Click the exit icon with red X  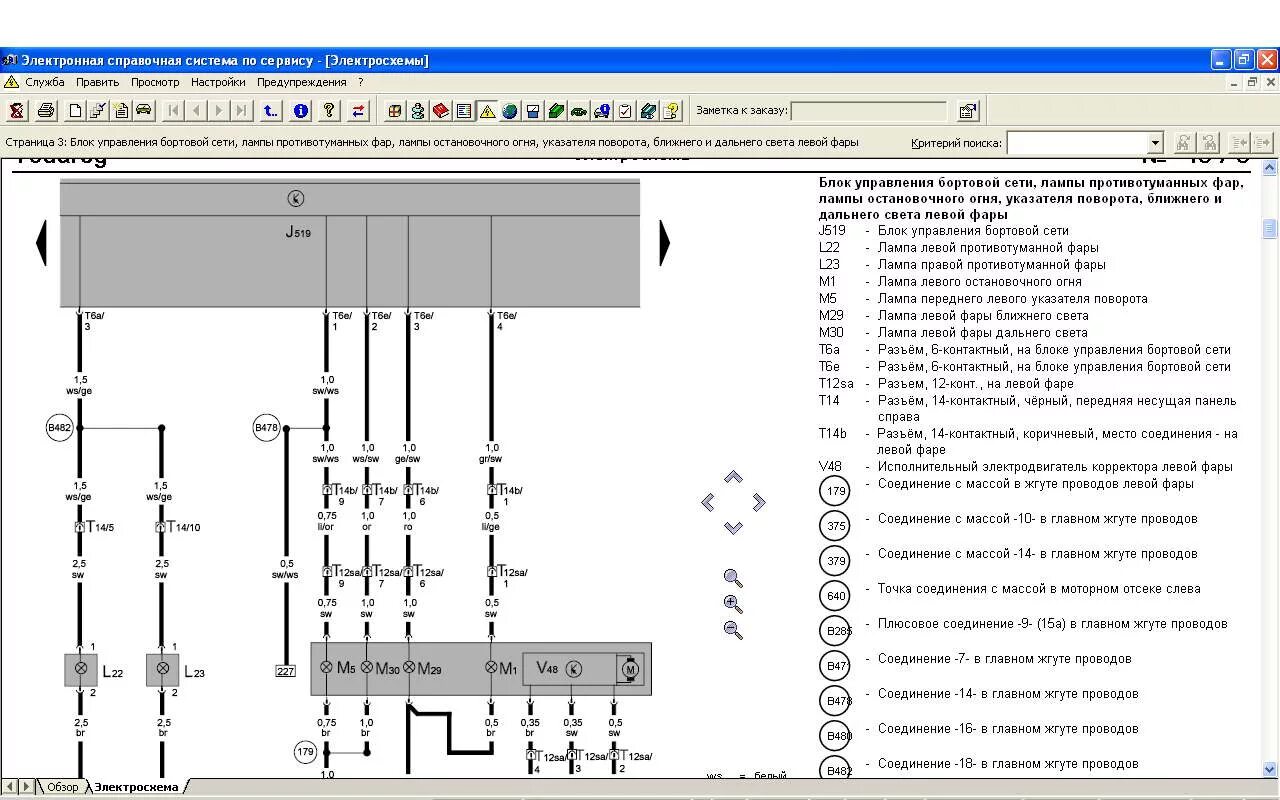[17, 111]
